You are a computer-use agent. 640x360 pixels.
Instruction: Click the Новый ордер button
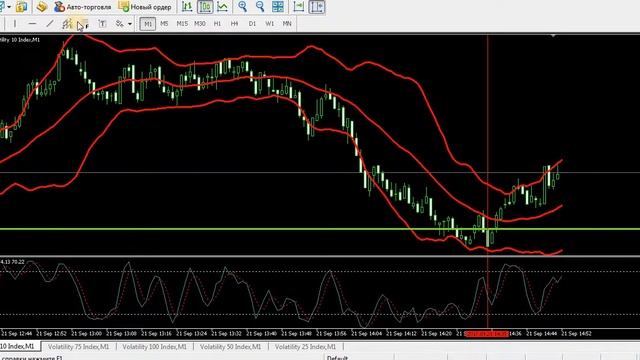[145, 7]
